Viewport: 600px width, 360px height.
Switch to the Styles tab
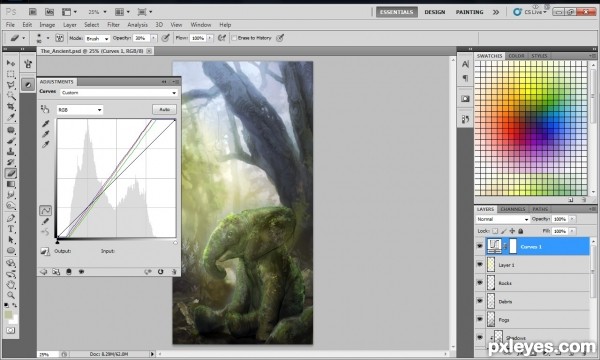(x=539, y=56)
